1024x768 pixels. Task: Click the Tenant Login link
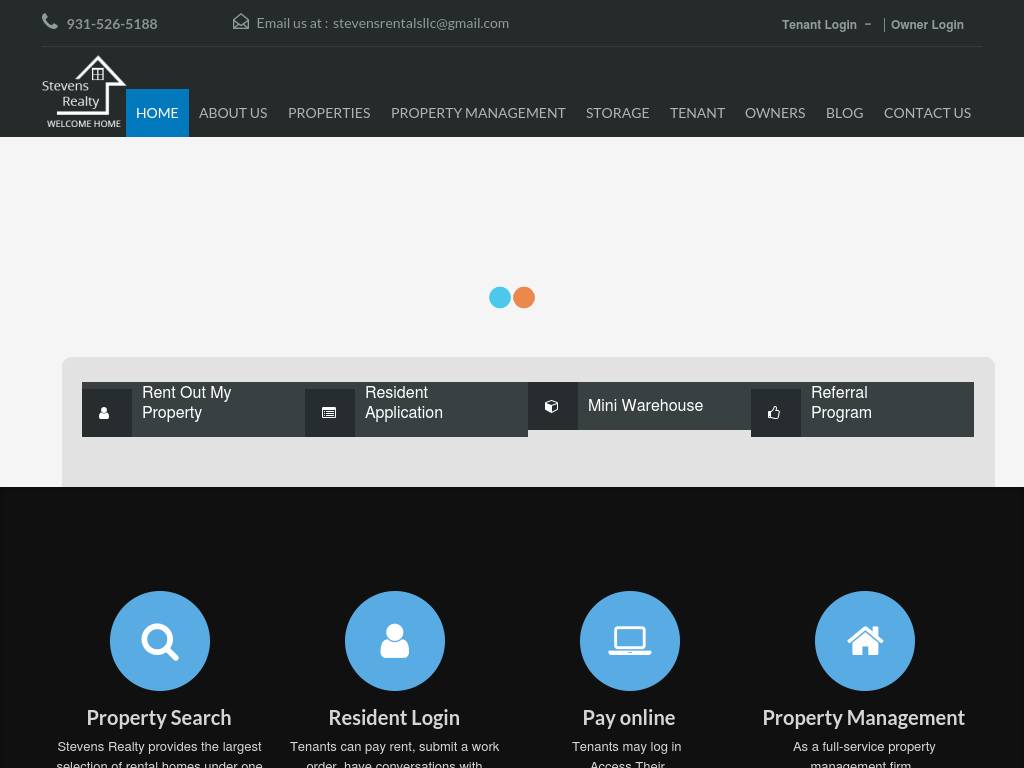[819, 25]
